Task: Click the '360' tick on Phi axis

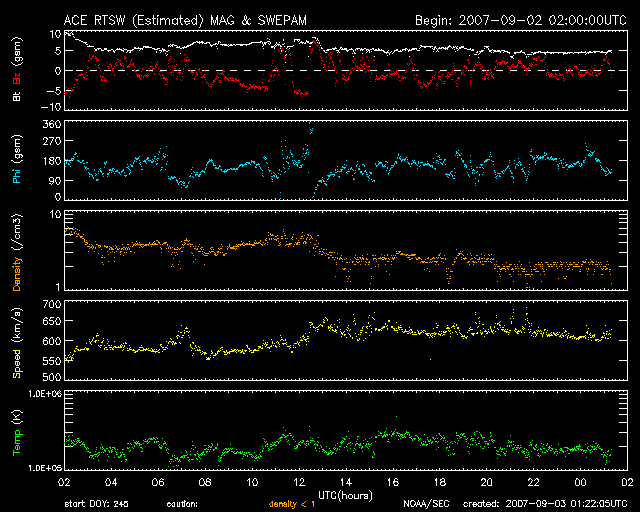Action: pos(52,125)
